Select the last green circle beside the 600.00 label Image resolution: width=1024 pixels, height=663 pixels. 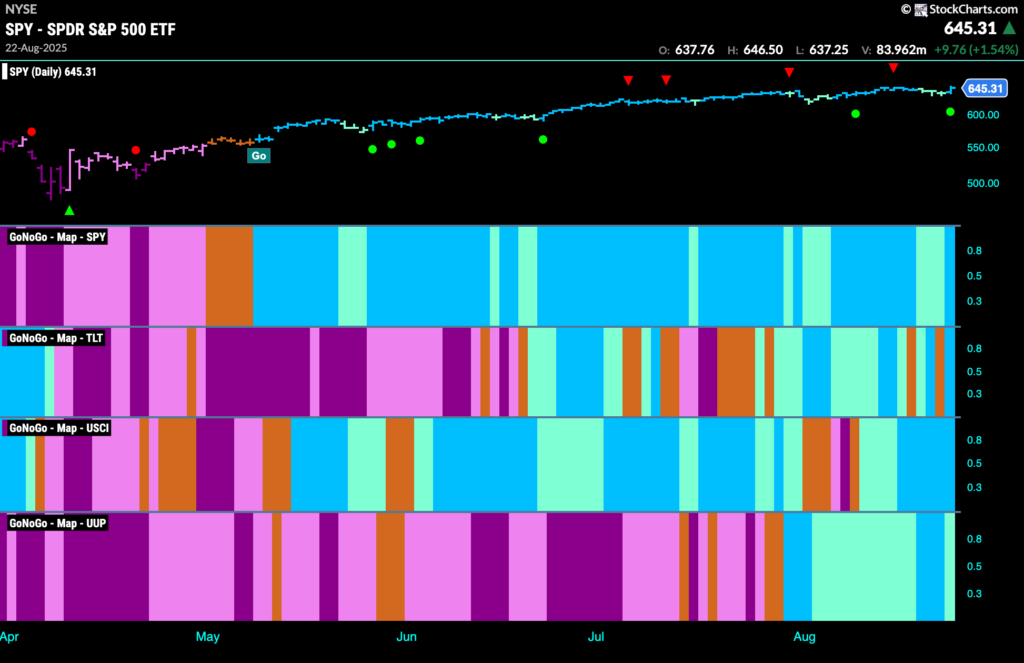point(950,112)
